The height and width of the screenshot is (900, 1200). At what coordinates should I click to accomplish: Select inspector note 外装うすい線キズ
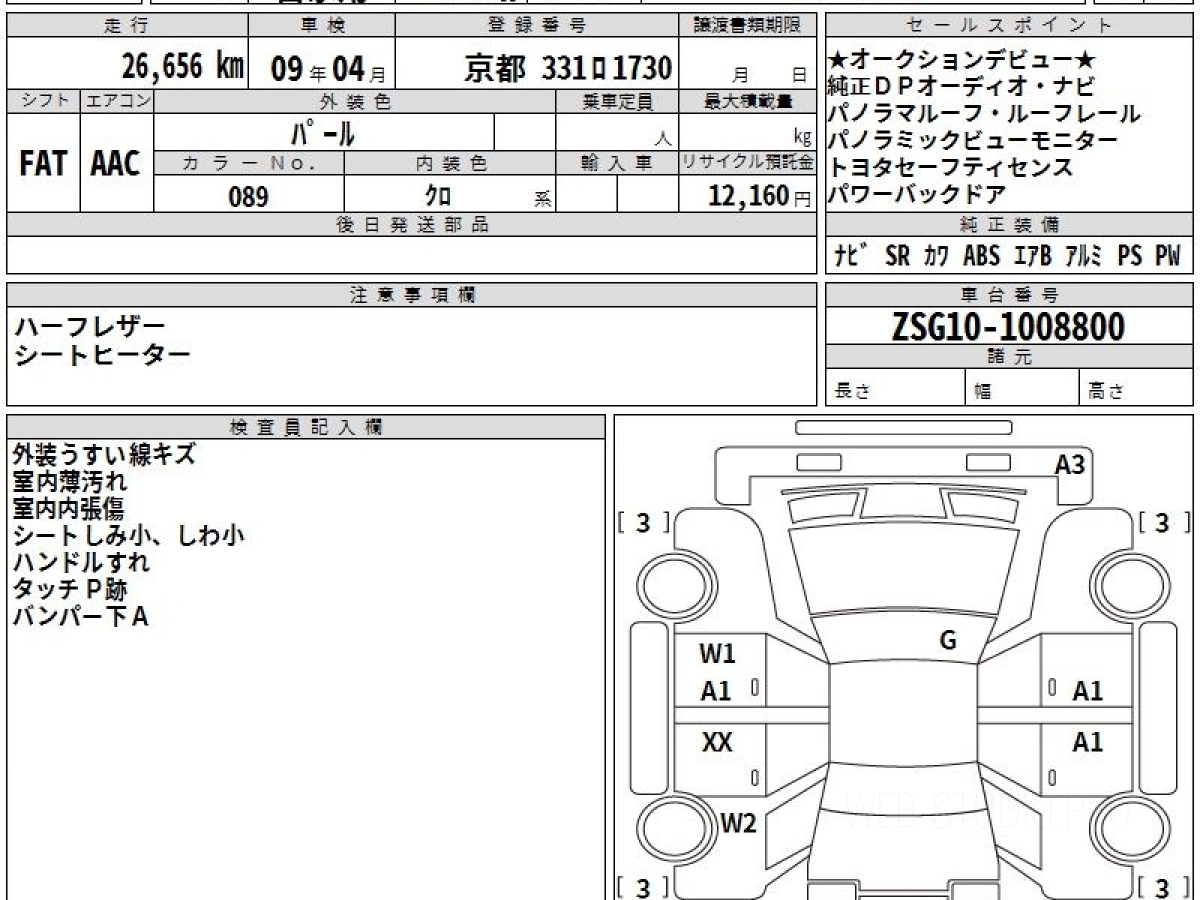point(104,454)
